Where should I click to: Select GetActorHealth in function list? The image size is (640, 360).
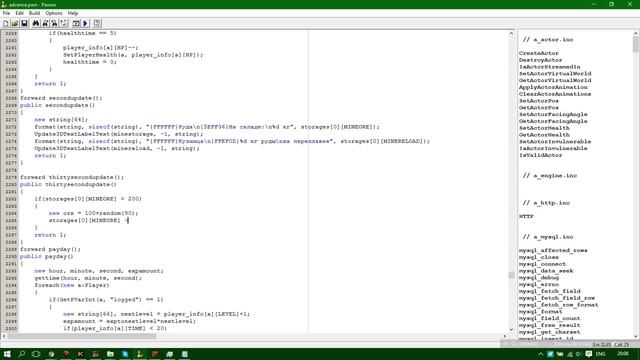coord(544,135)
